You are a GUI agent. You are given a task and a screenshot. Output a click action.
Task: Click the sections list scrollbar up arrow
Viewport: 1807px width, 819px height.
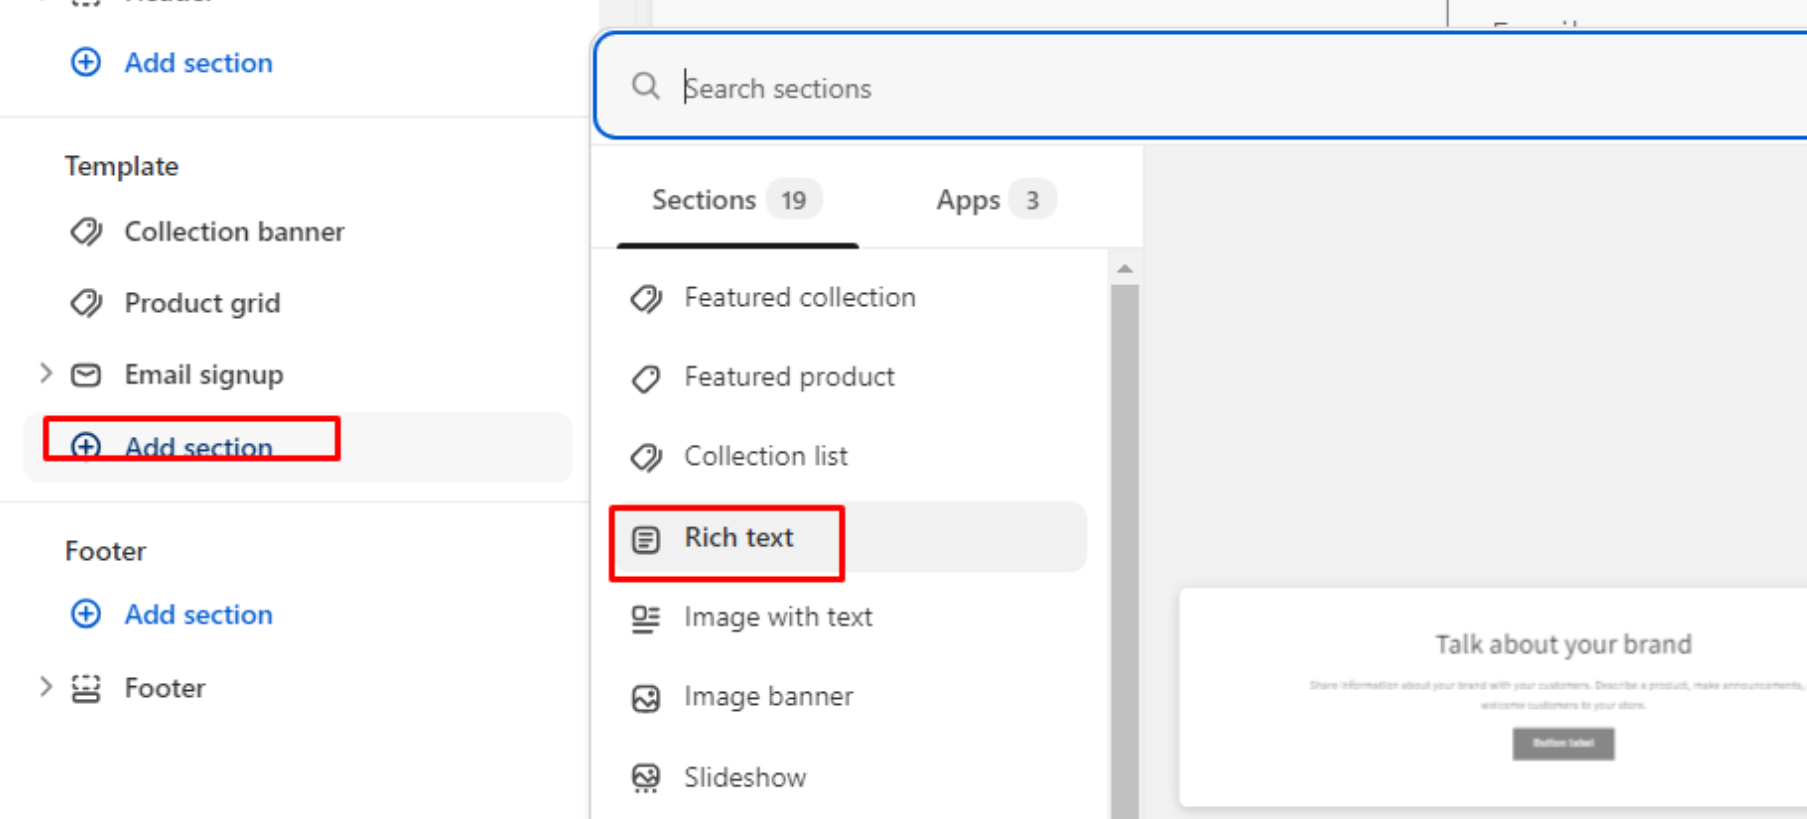pos(1125,268)
